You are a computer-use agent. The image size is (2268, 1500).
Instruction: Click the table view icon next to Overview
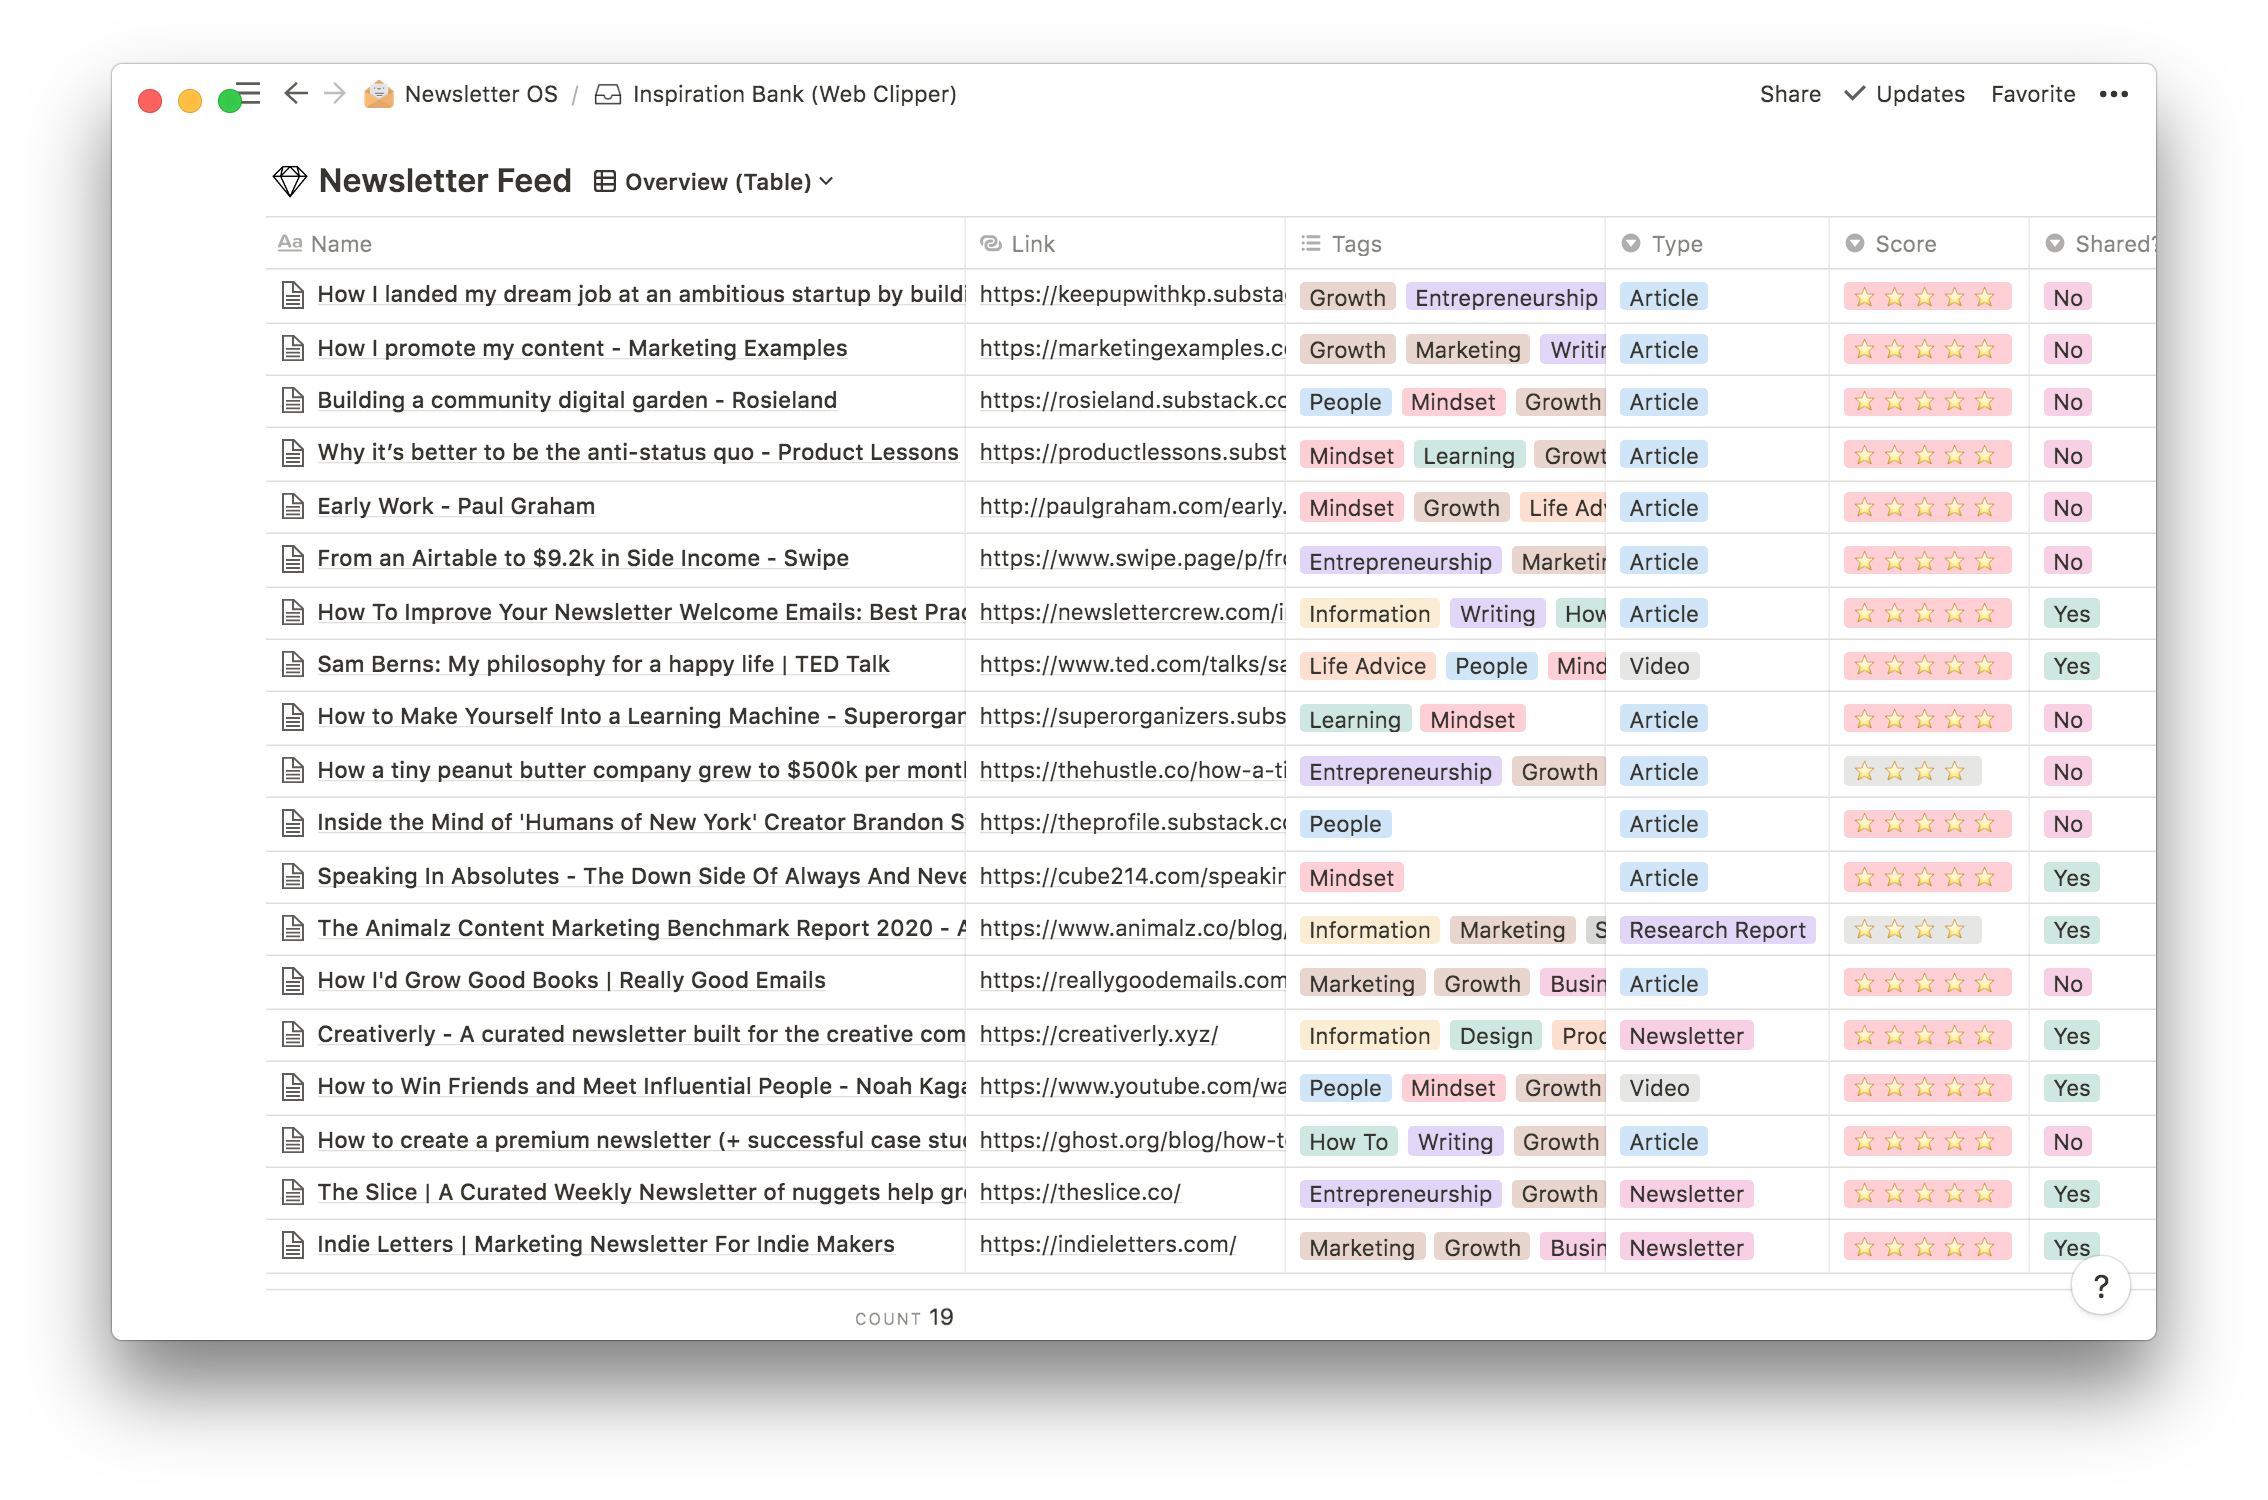pyautogui.click(x=604, y=181)
